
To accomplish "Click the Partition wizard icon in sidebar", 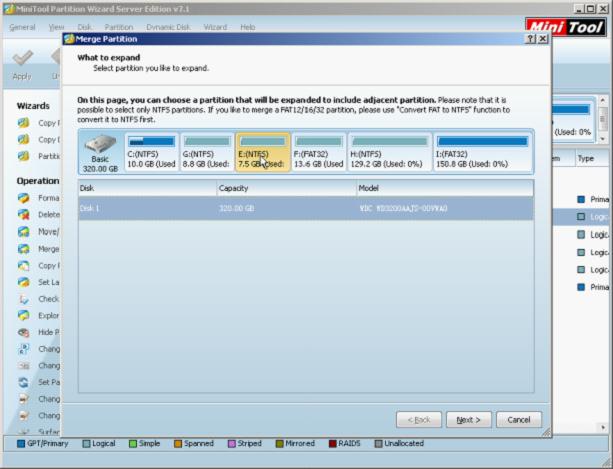I will [23, 156].
